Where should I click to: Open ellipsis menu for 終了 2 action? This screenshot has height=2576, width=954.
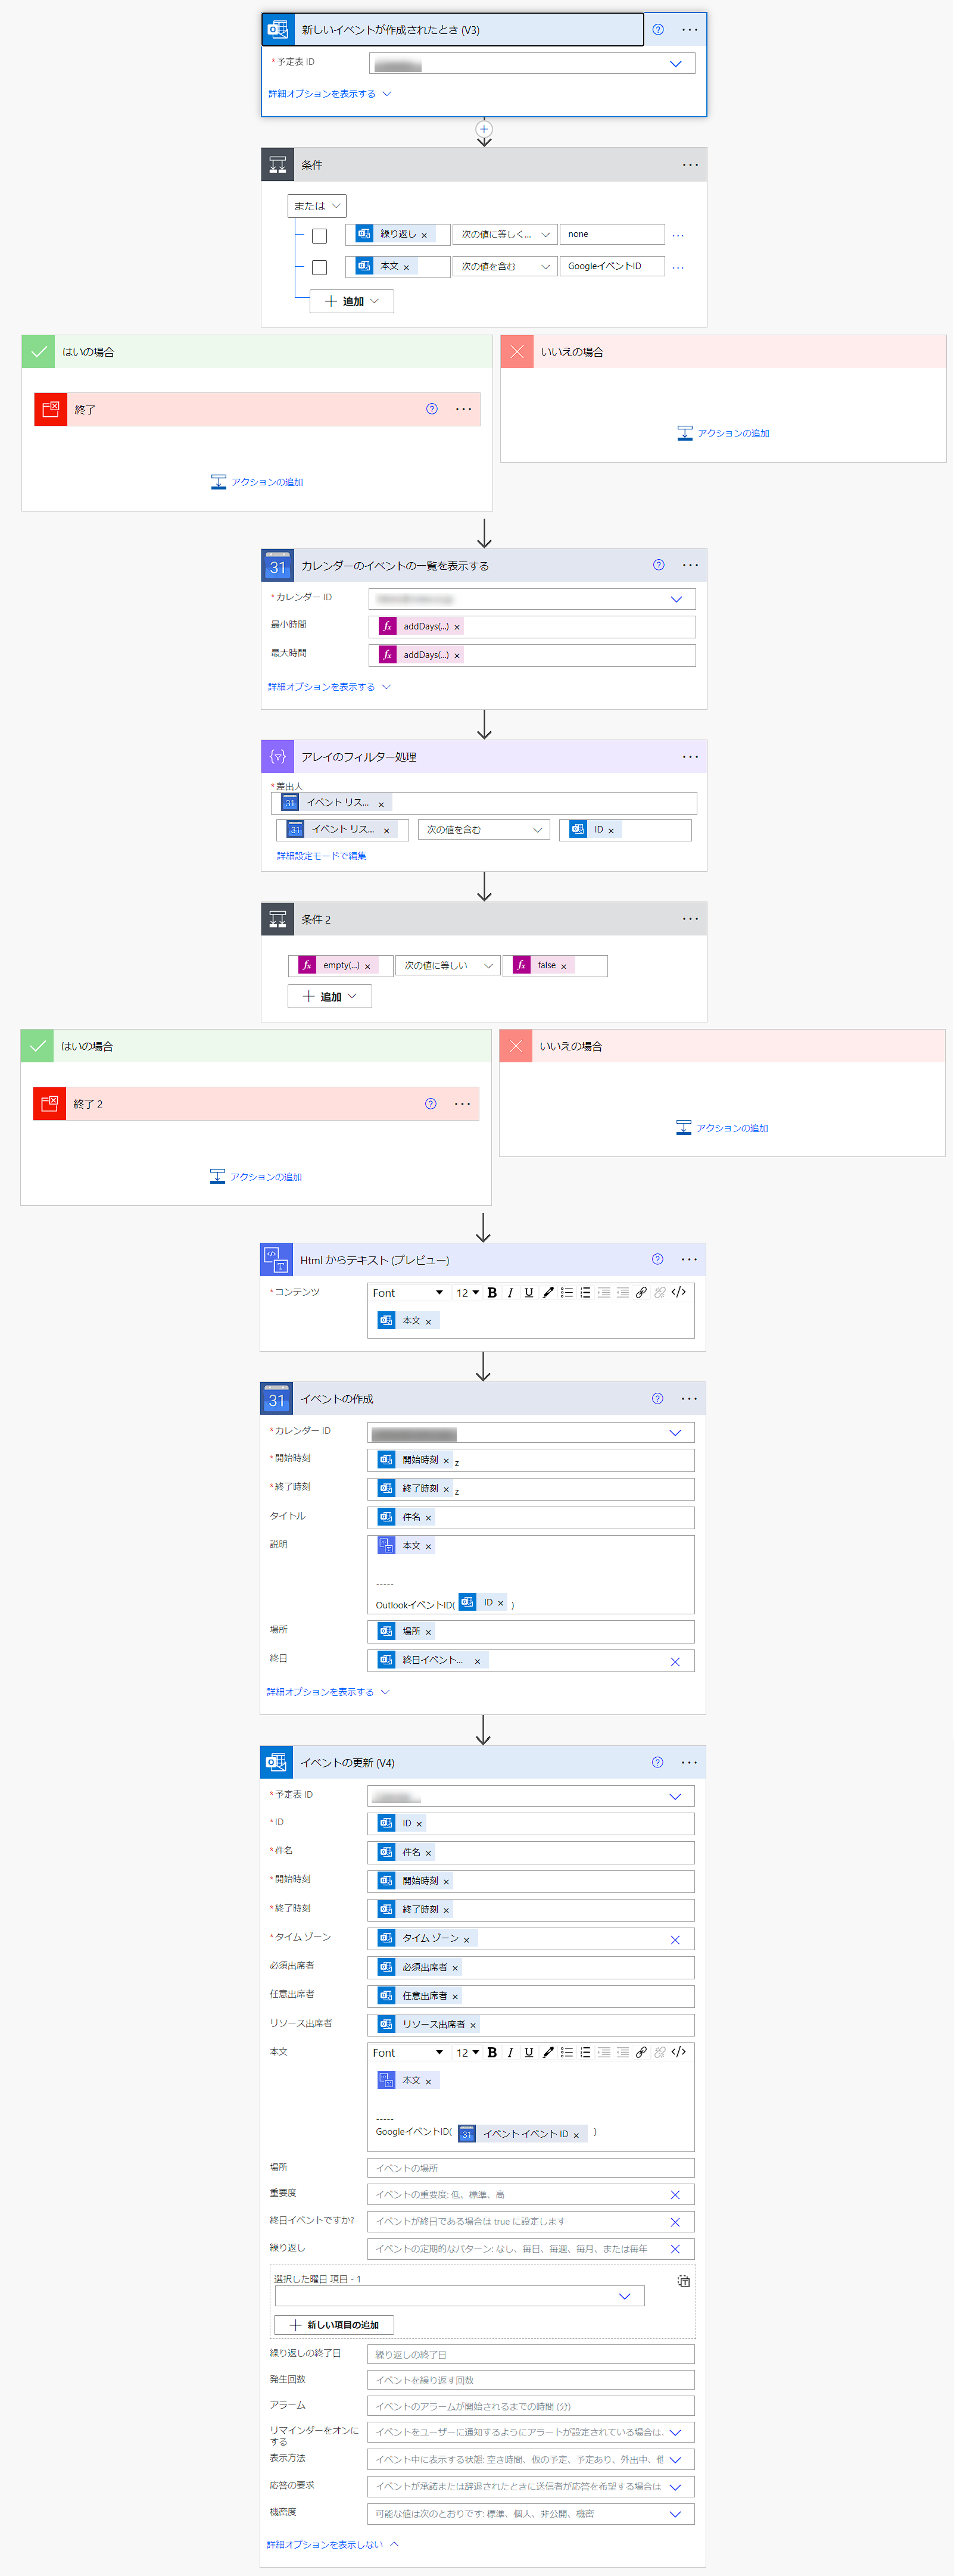[462, 1104]
